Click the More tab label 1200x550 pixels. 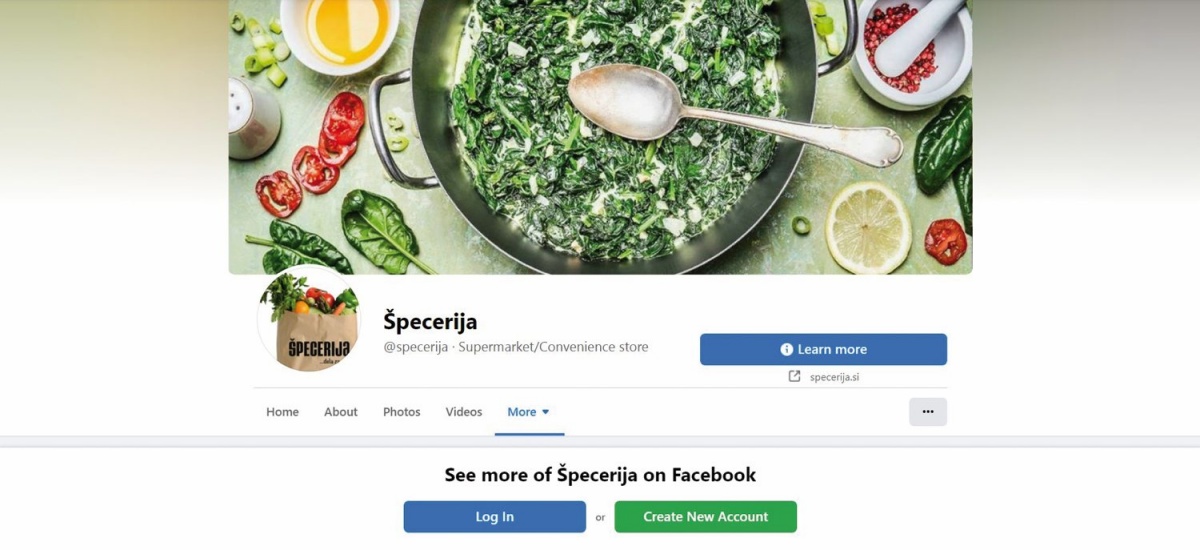522,412
